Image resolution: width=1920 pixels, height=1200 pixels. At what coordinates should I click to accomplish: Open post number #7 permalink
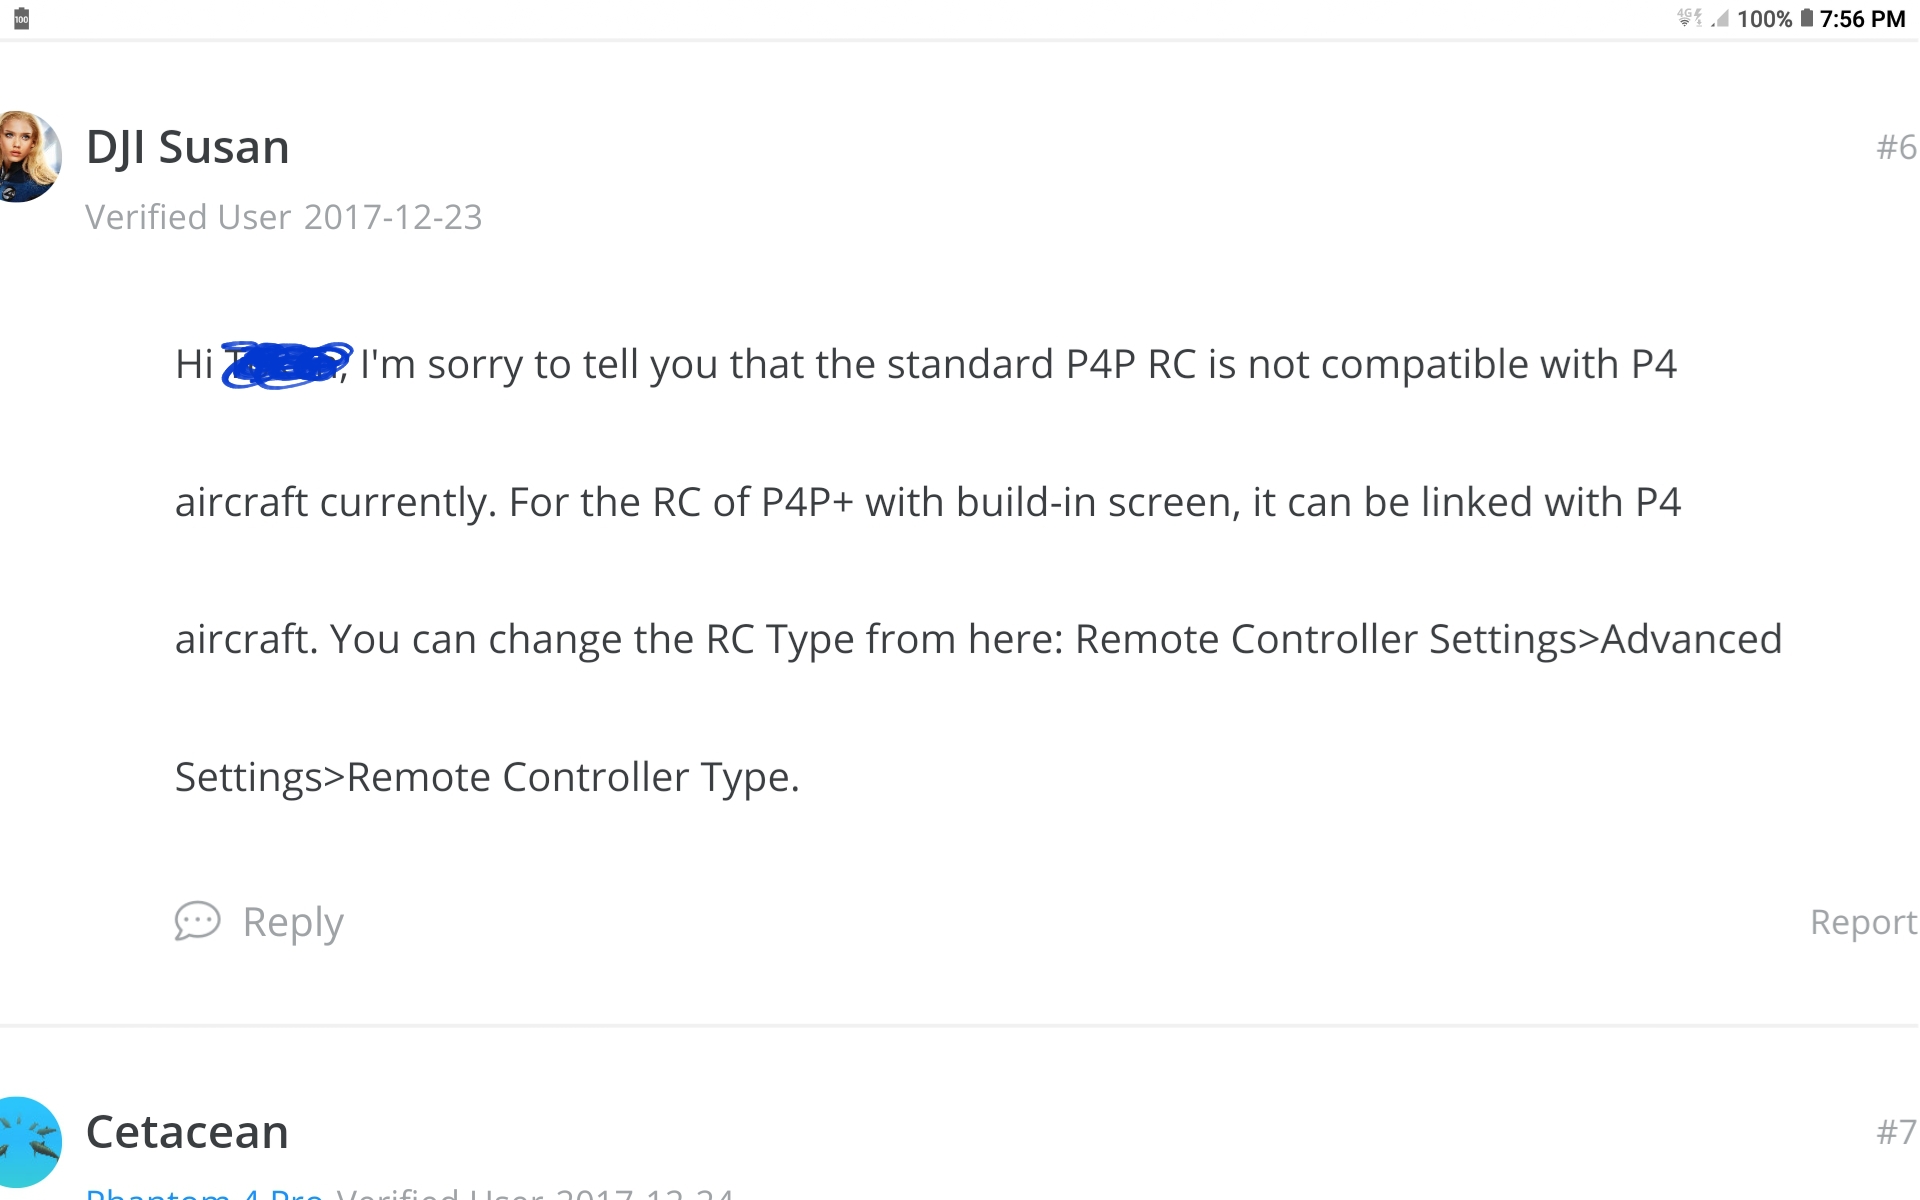[x=1896, y=1132]
